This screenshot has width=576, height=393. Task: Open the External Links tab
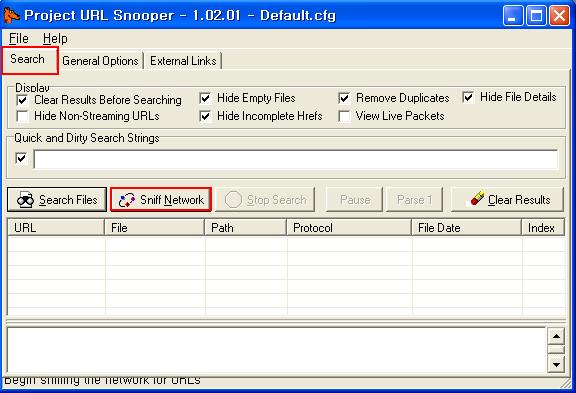point(183,61)
